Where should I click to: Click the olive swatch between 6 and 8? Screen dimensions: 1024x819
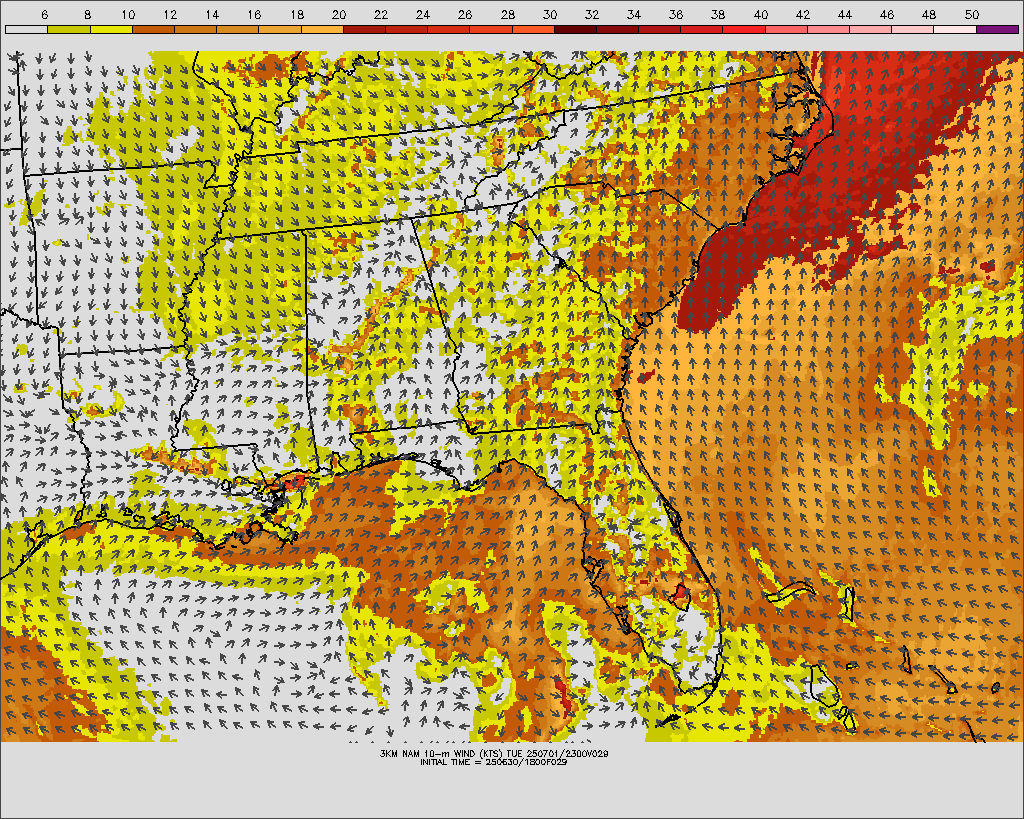pyautogui.click(x=69, y=29)
